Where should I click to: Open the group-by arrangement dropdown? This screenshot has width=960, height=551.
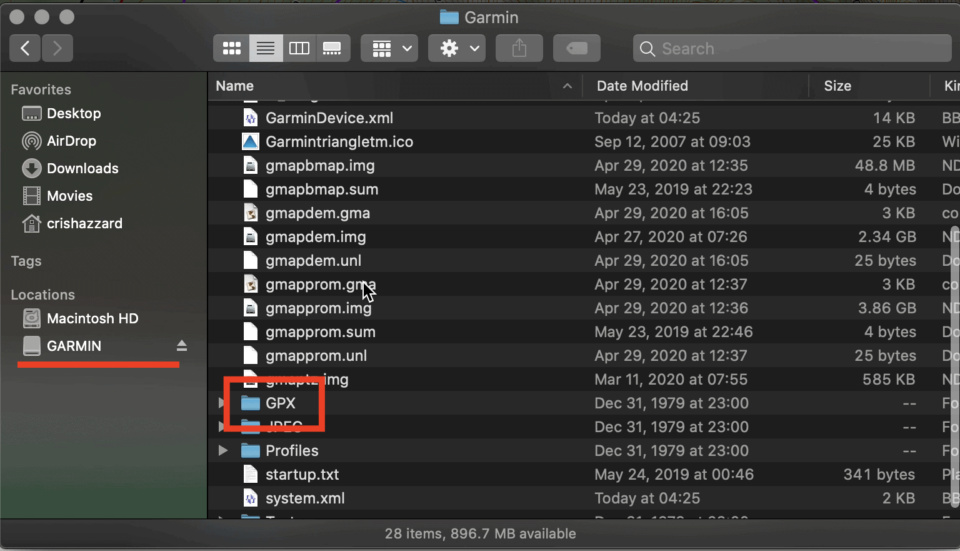pyautogui.click(x=391, y=48)
